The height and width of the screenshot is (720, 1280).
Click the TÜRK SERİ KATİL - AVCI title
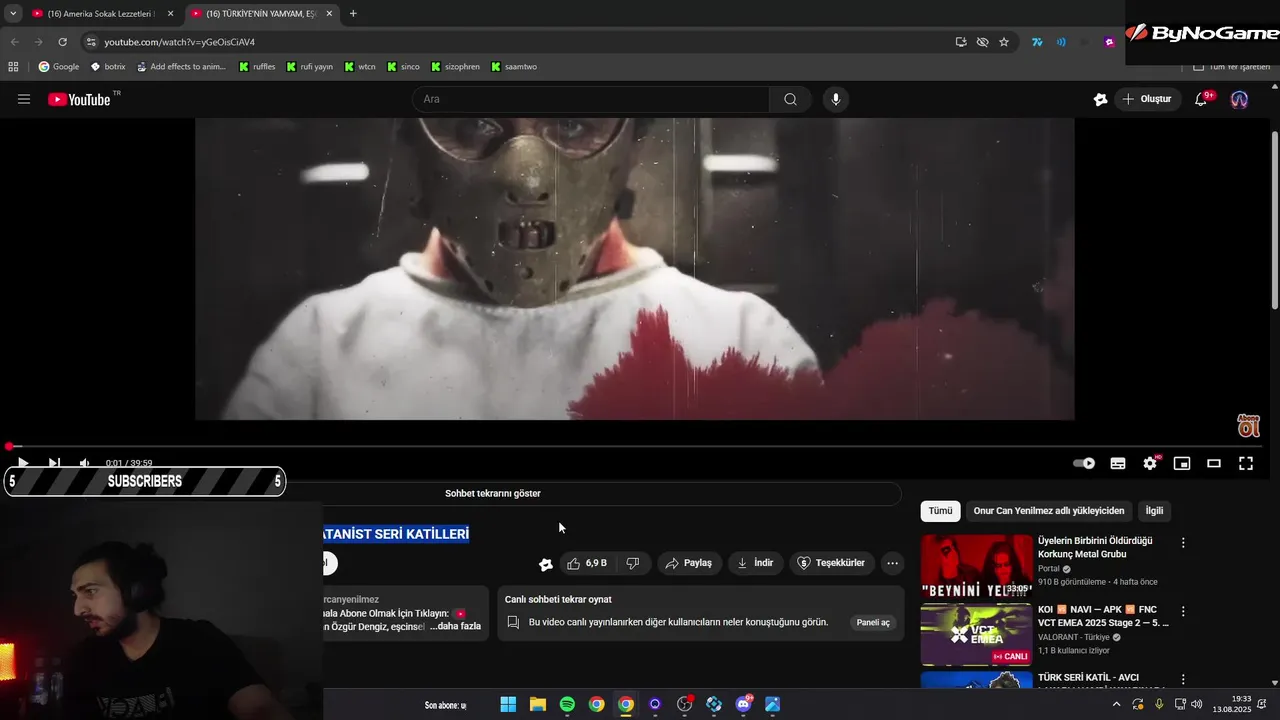1088,678
